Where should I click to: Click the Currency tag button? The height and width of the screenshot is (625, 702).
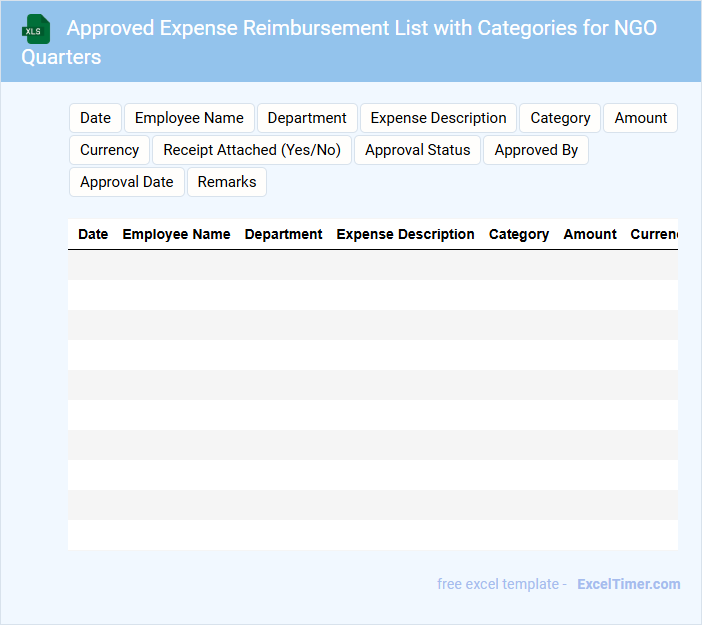109,150
